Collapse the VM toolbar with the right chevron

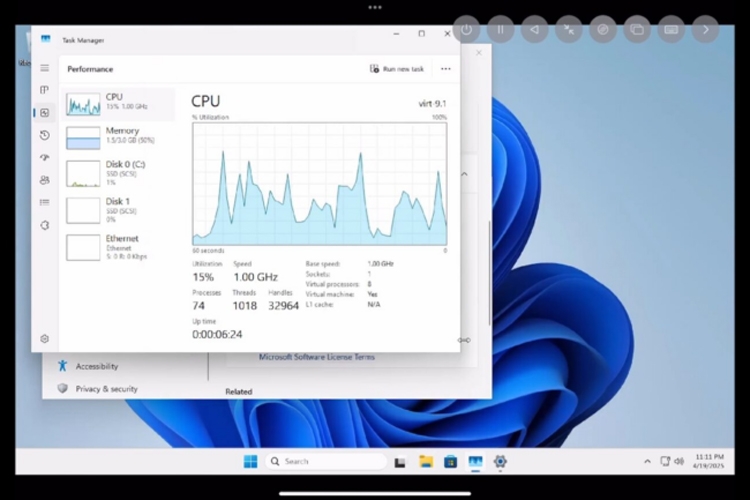coord(706,30)
